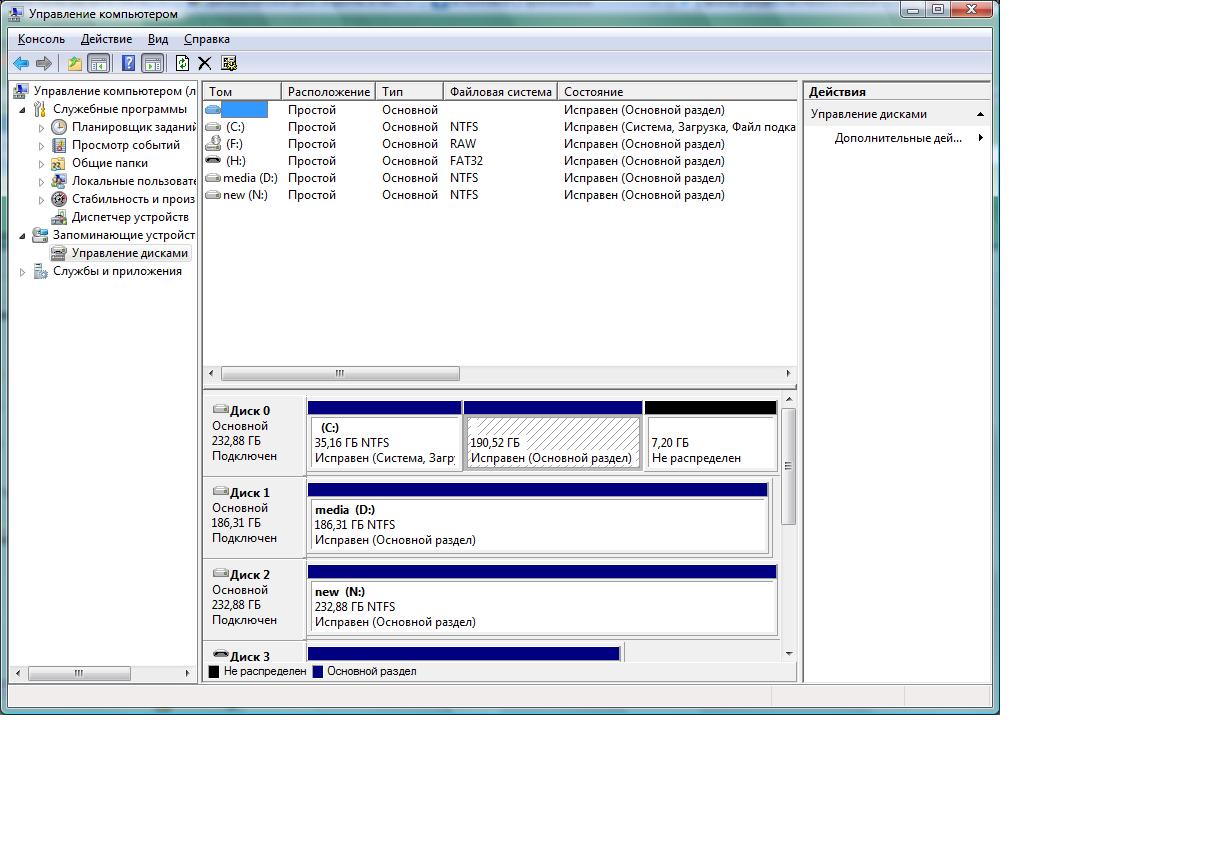Select the Просмотр событий icon

[59, 145]
